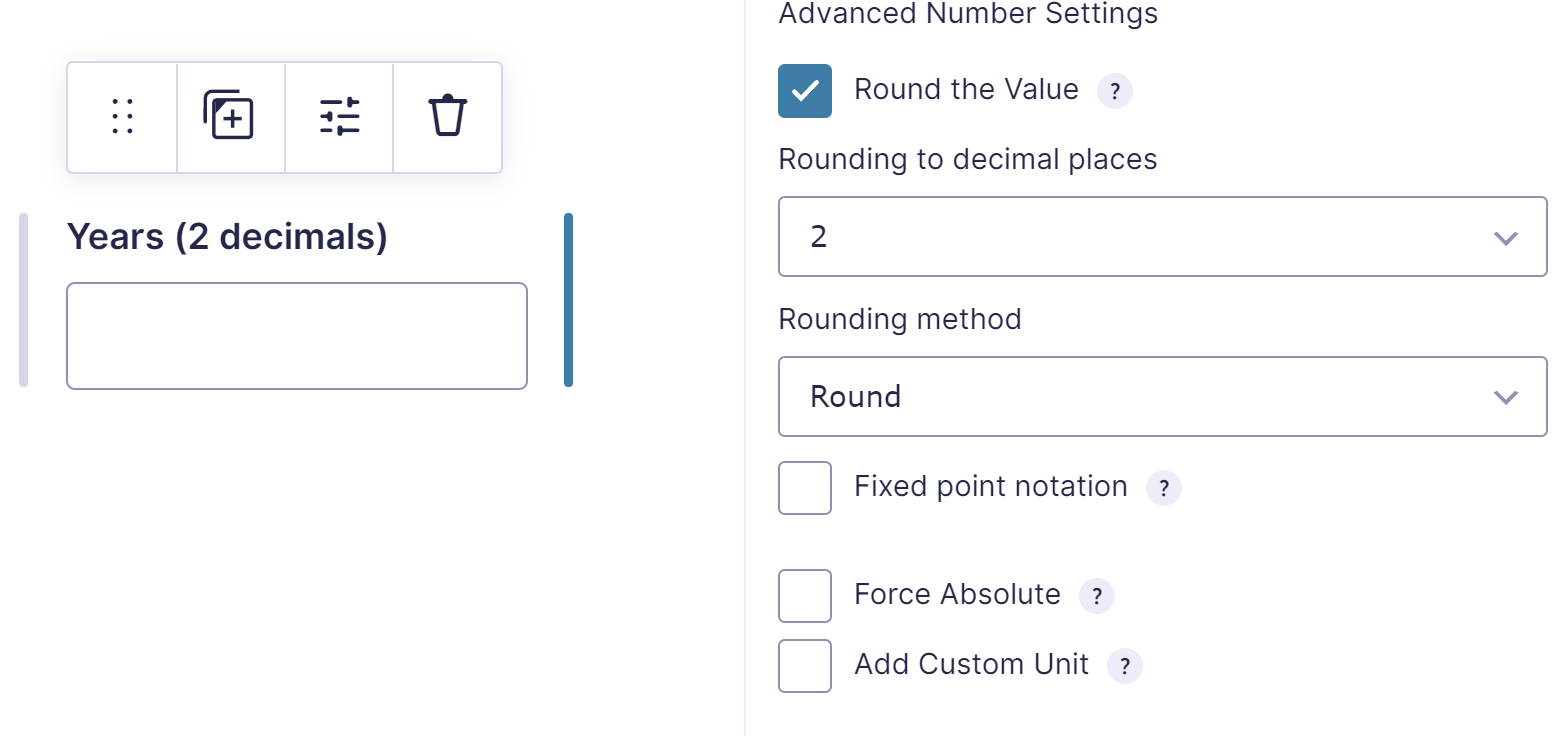Viewport: 1563px width, 736px height.
Task: Open field settings sliders icon
Action: point(339,117)
